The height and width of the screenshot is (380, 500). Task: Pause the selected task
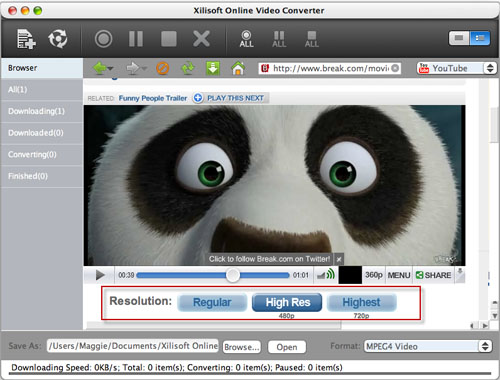(136, 39)
